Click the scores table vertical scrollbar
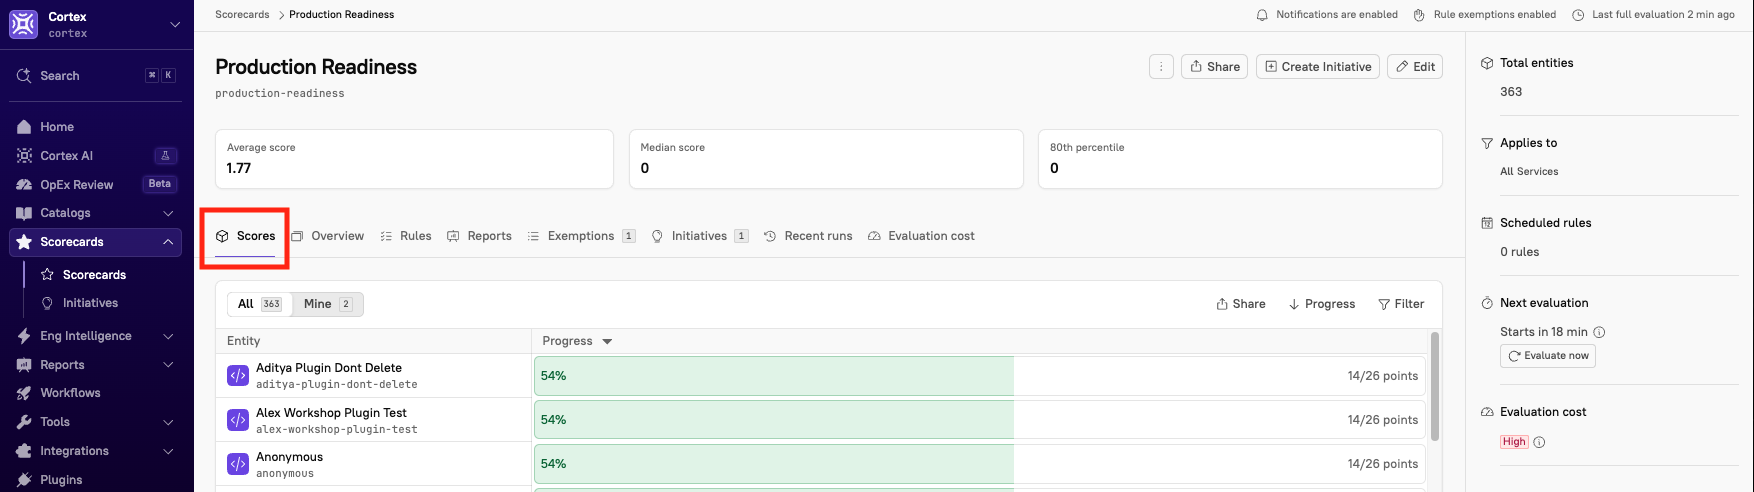 1436,386
